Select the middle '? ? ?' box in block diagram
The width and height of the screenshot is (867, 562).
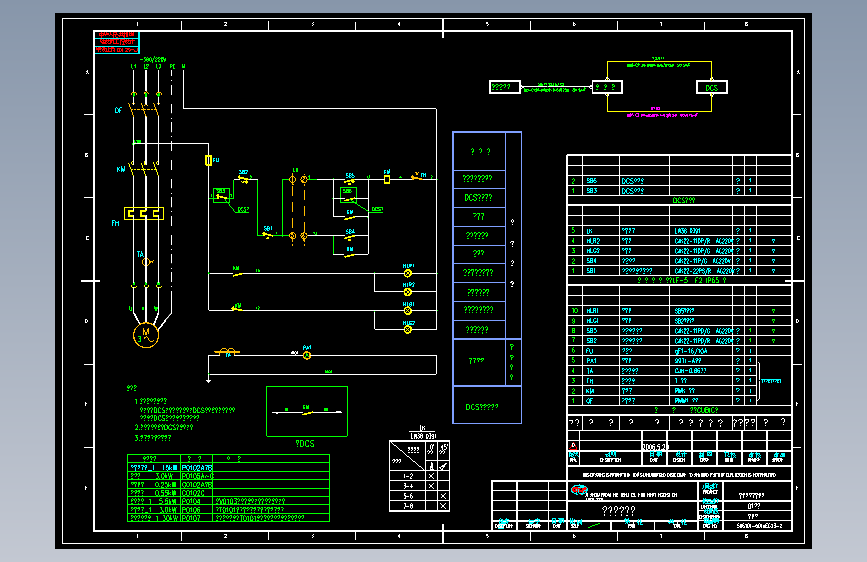coord(607,87)
